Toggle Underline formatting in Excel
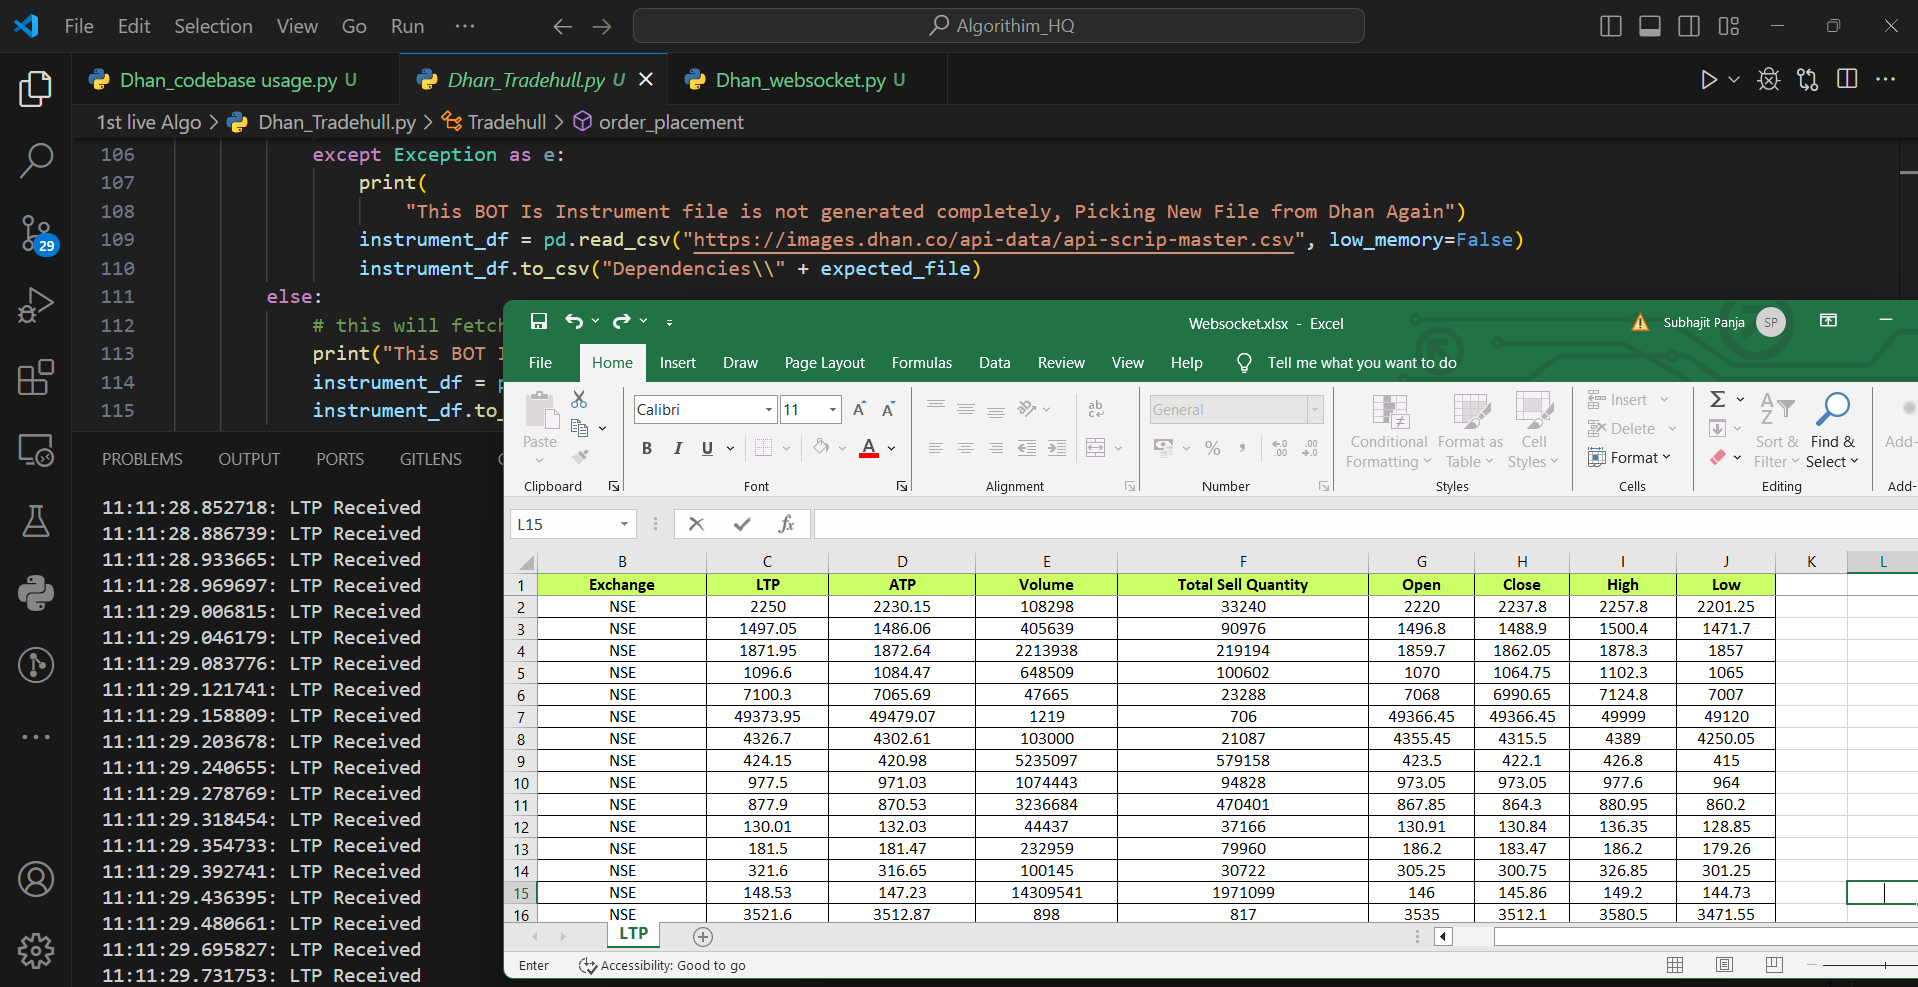This screenshot has height=987, width=1918. click(707, 448)
